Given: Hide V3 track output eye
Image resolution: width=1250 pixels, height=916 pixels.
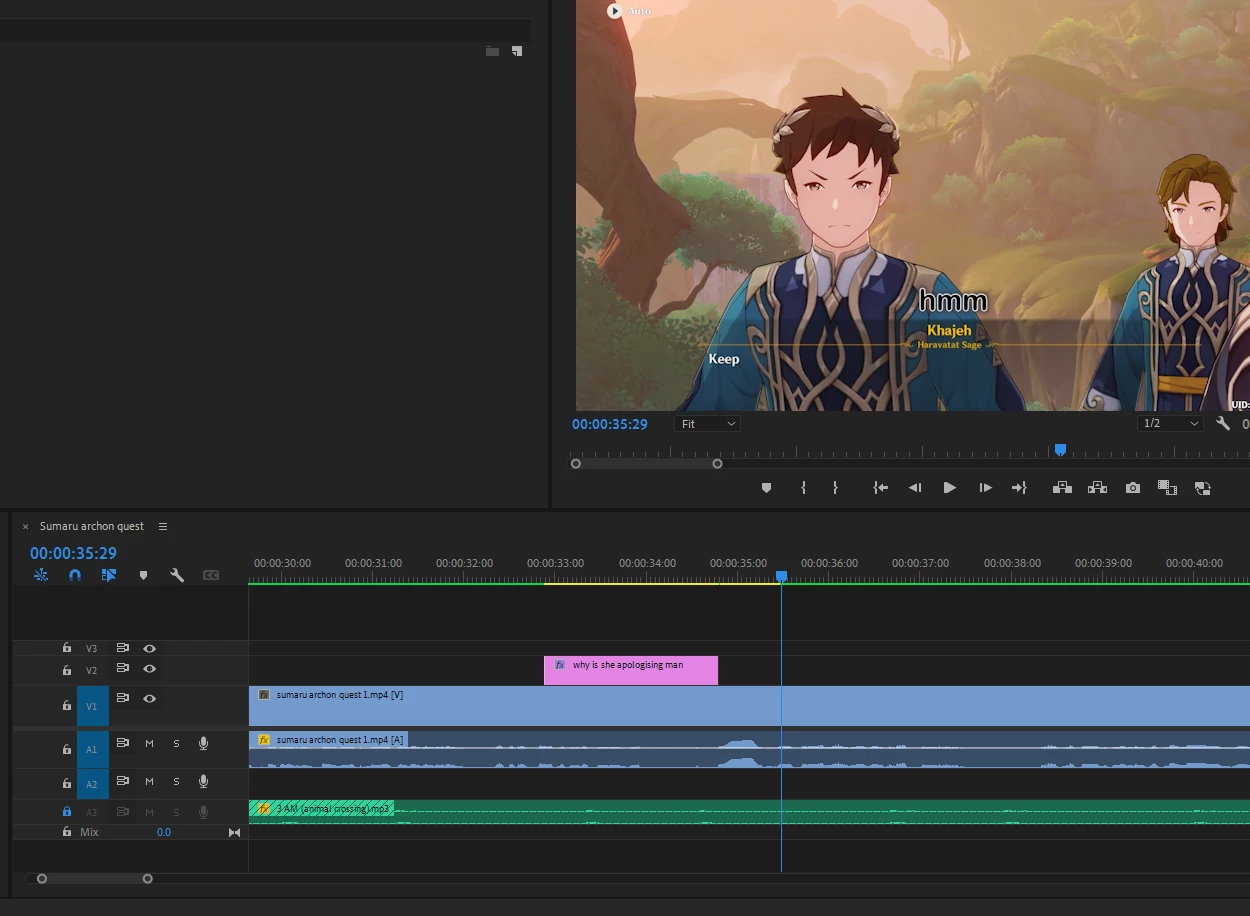Looking at the screenshot, I should pyautogui.click(x=149, y=648).
